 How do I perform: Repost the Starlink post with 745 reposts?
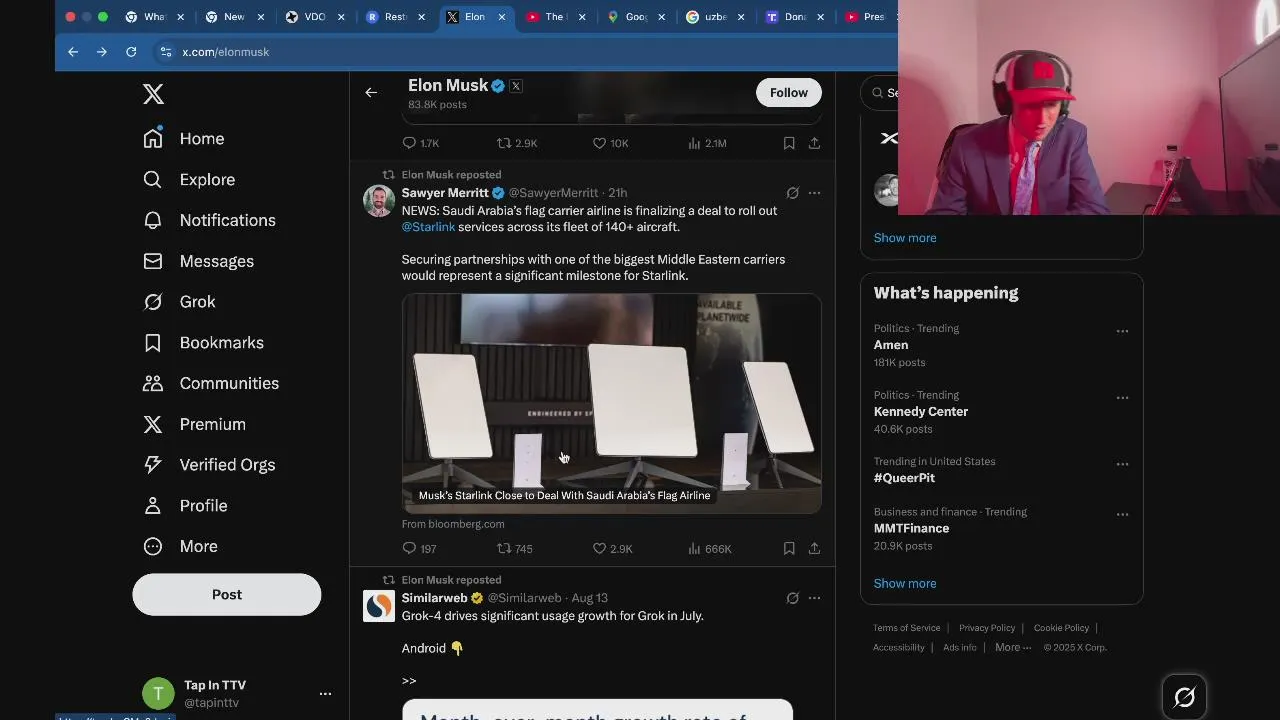tap(504, 548)
